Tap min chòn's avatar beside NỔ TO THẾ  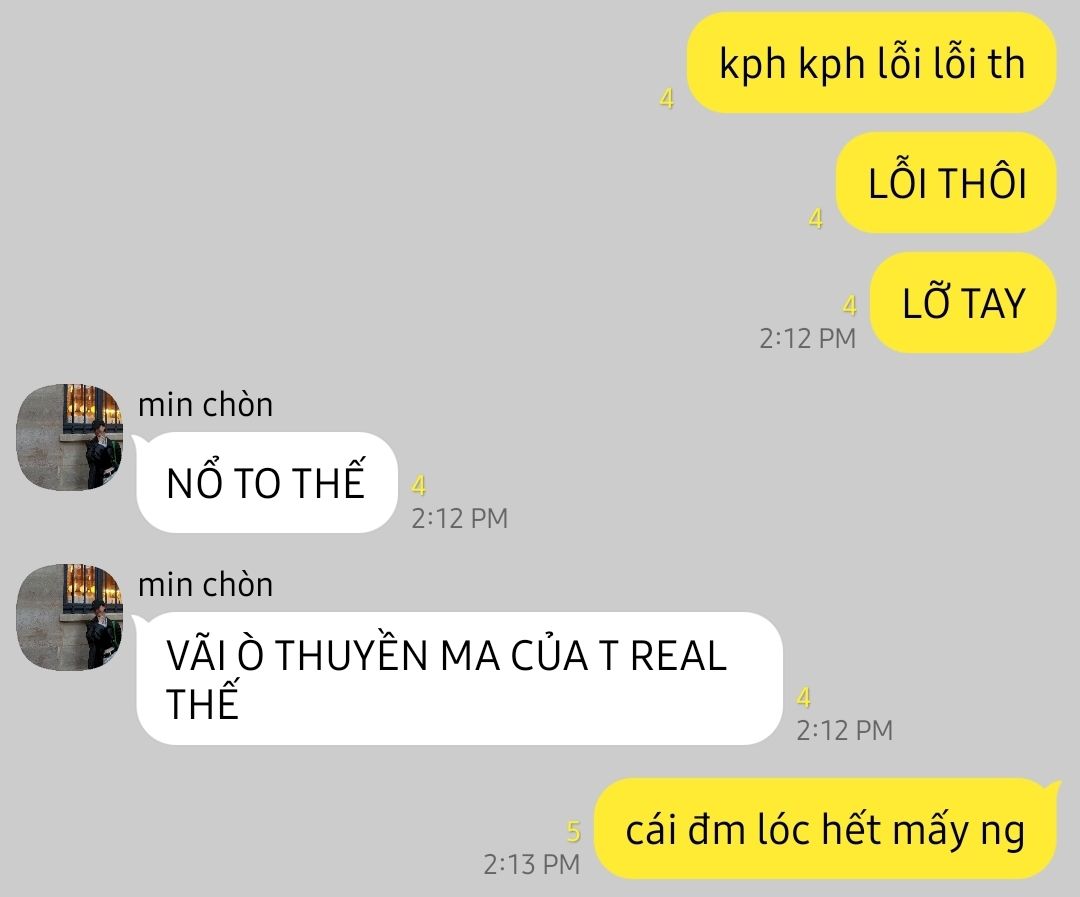coord(69,437)
